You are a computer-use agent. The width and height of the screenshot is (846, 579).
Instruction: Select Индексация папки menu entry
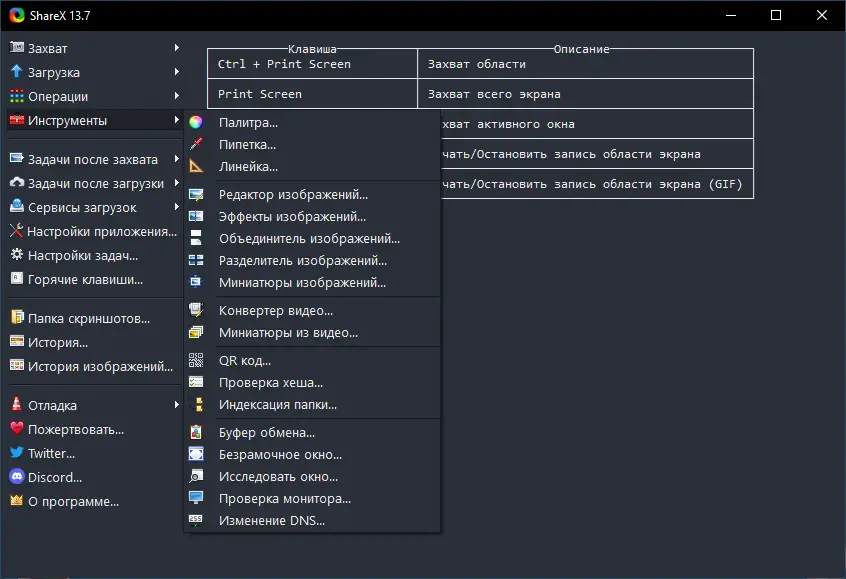pyautogui.click(x=278, y=405)
